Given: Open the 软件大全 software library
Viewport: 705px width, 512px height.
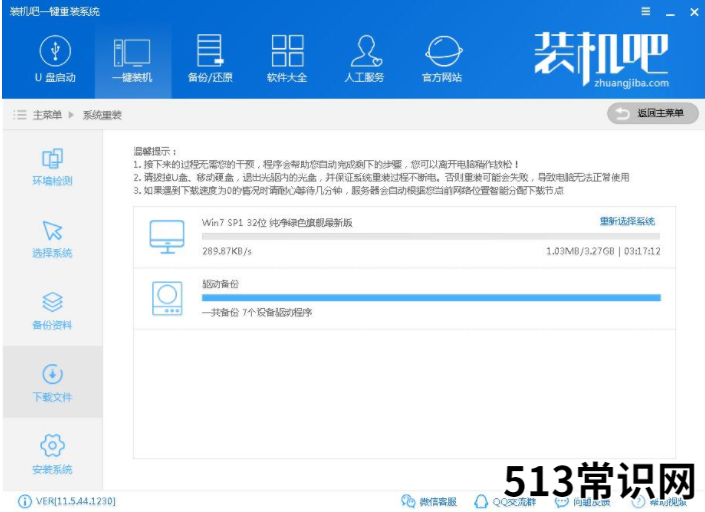Looking at the screenshot, I should pos(287,59).
